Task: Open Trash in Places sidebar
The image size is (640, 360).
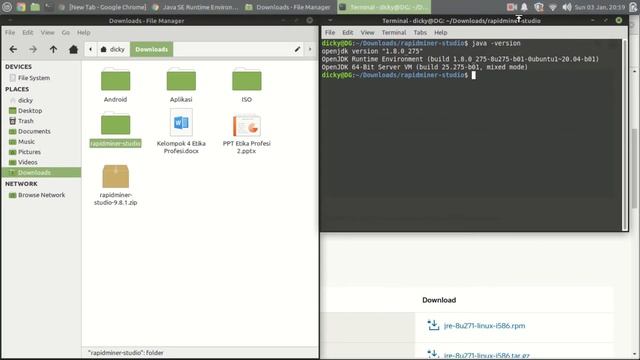Action: point(25,121)
